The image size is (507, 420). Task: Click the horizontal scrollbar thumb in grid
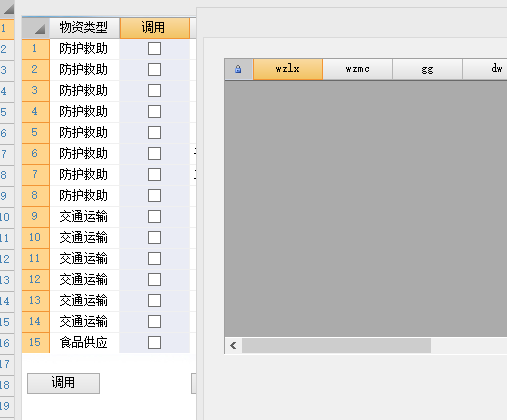point(336,346)
